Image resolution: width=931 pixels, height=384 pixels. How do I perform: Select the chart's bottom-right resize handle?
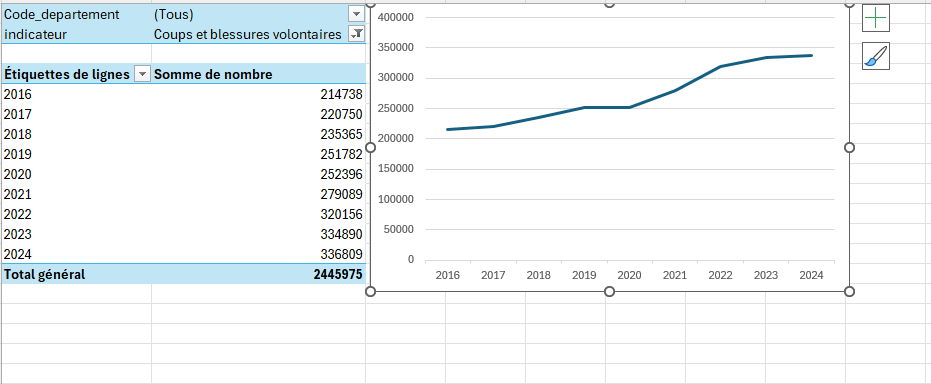pos(849,291)
